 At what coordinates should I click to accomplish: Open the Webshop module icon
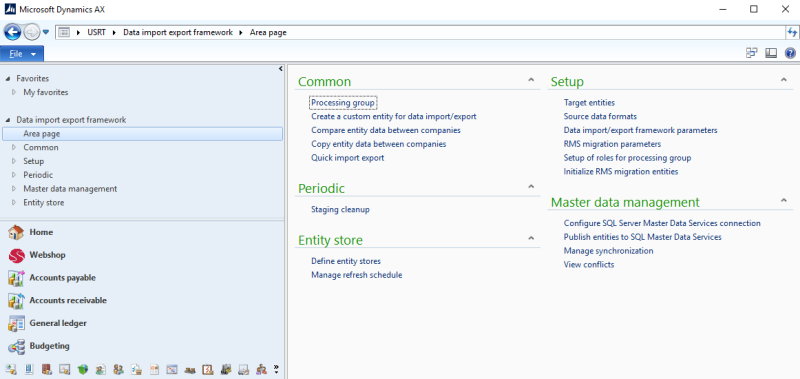click(16, 255)
